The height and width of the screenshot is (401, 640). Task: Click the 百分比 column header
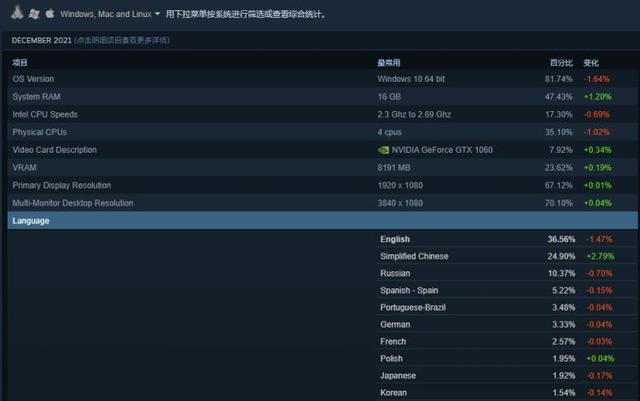click(x=561, y=63)
